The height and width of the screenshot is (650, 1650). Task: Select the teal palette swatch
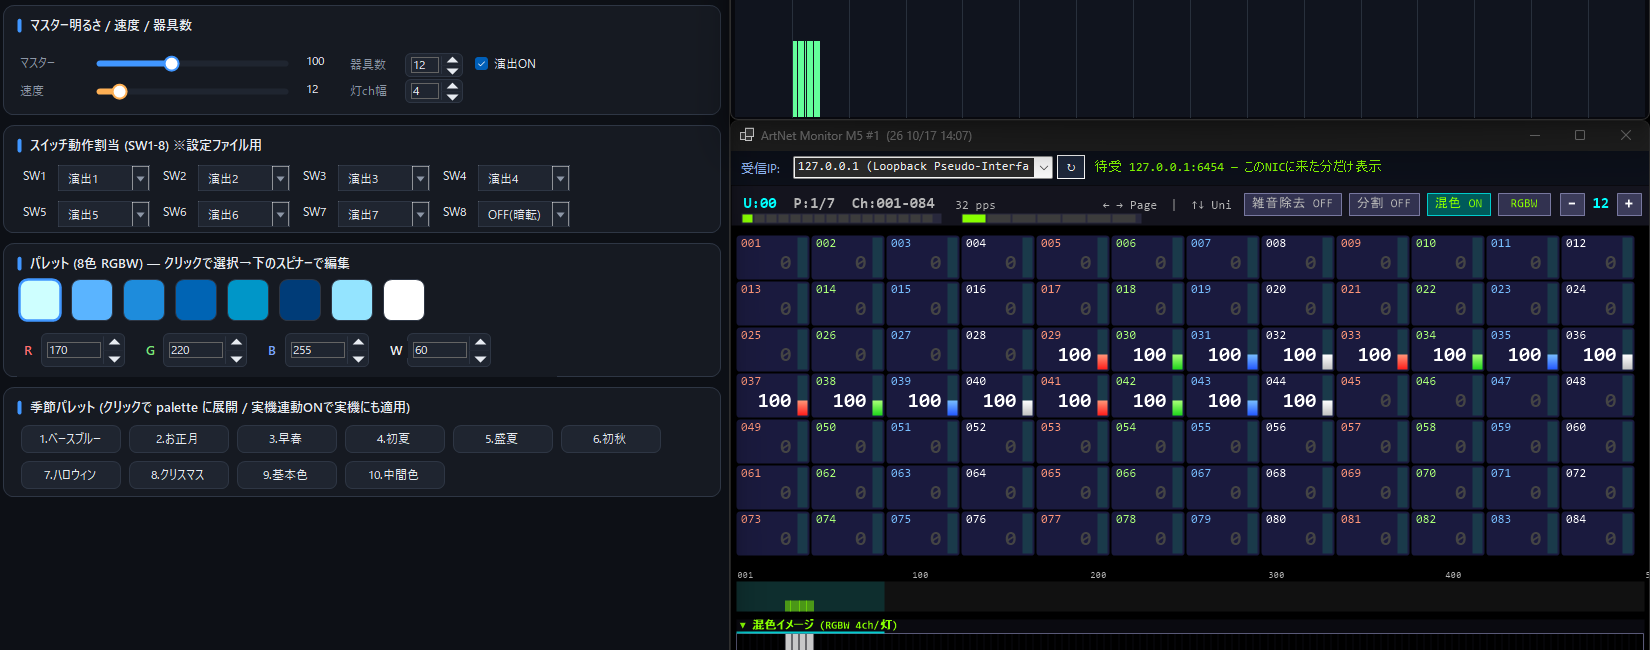click(x=248, y=300)
